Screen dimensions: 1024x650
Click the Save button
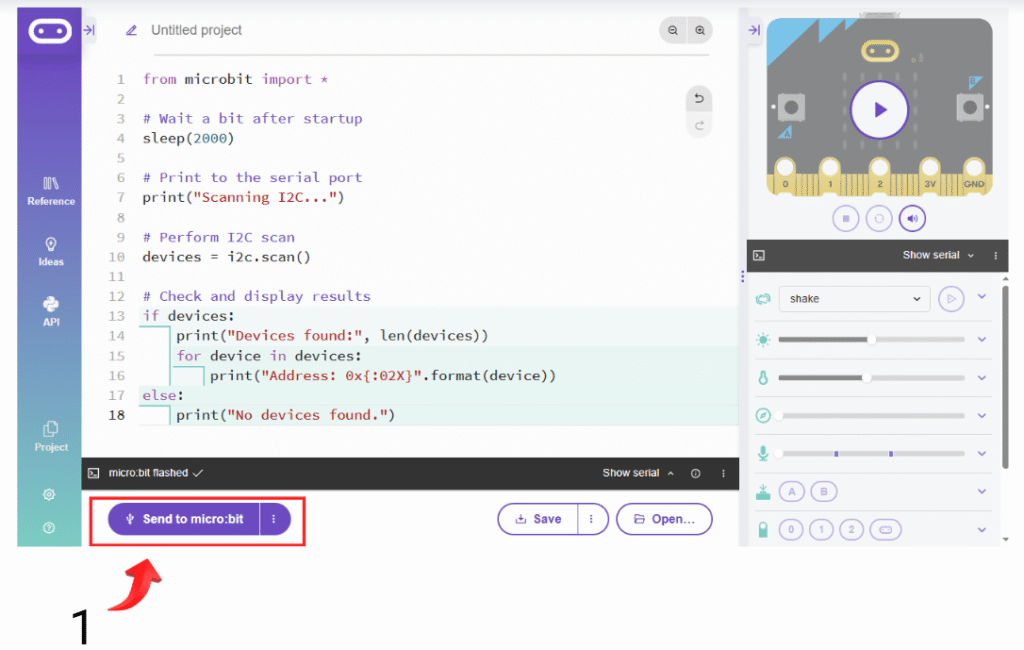tap(538, 519)
